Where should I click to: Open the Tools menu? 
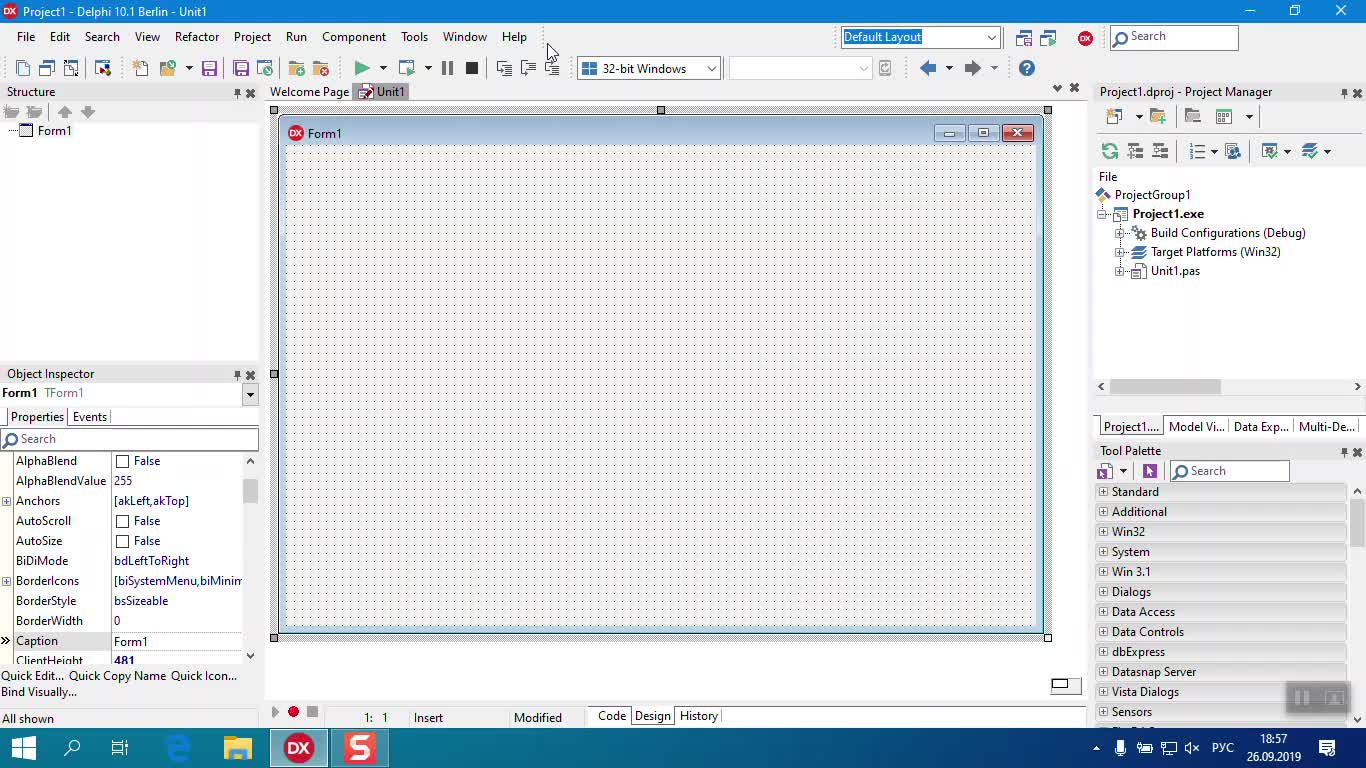(414, 37)
